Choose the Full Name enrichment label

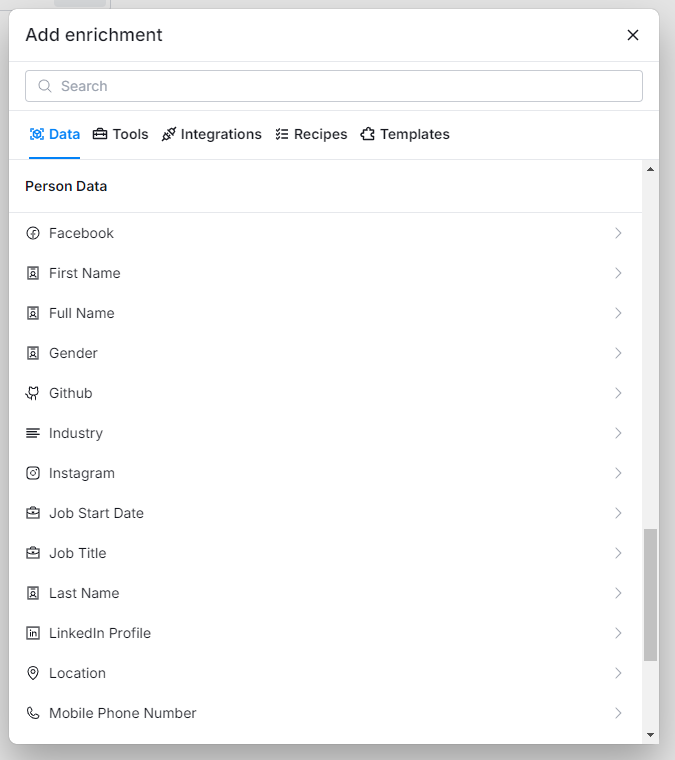click(x=82, y=313)
